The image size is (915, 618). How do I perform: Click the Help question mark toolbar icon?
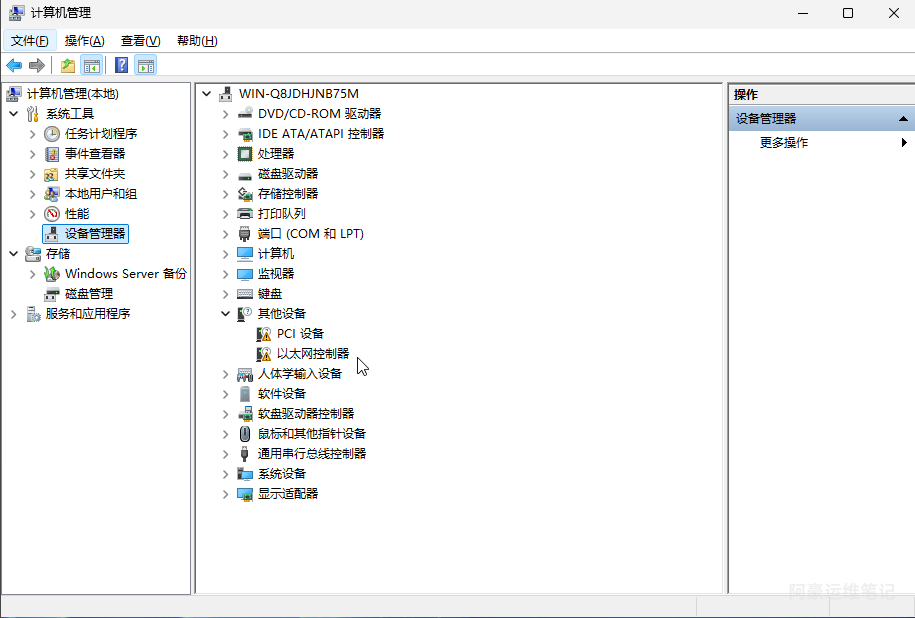(x=121, y=66)
